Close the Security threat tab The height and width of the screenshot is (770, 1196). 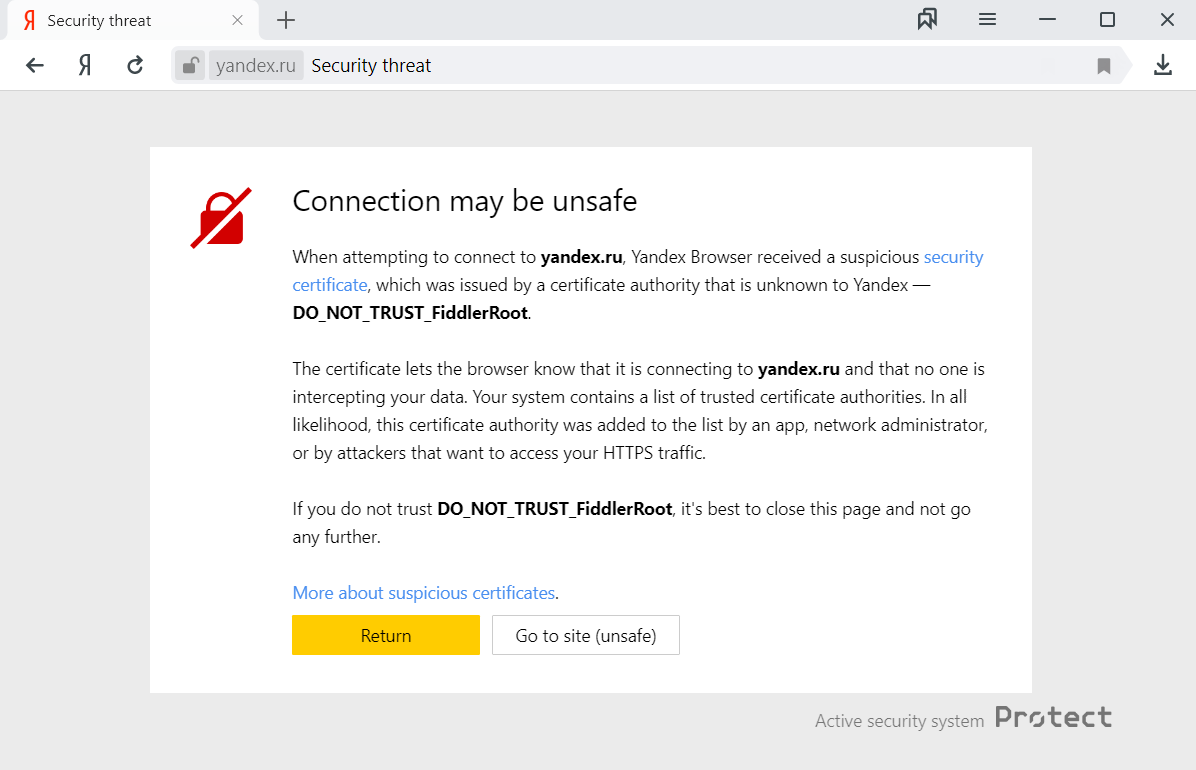237,20
